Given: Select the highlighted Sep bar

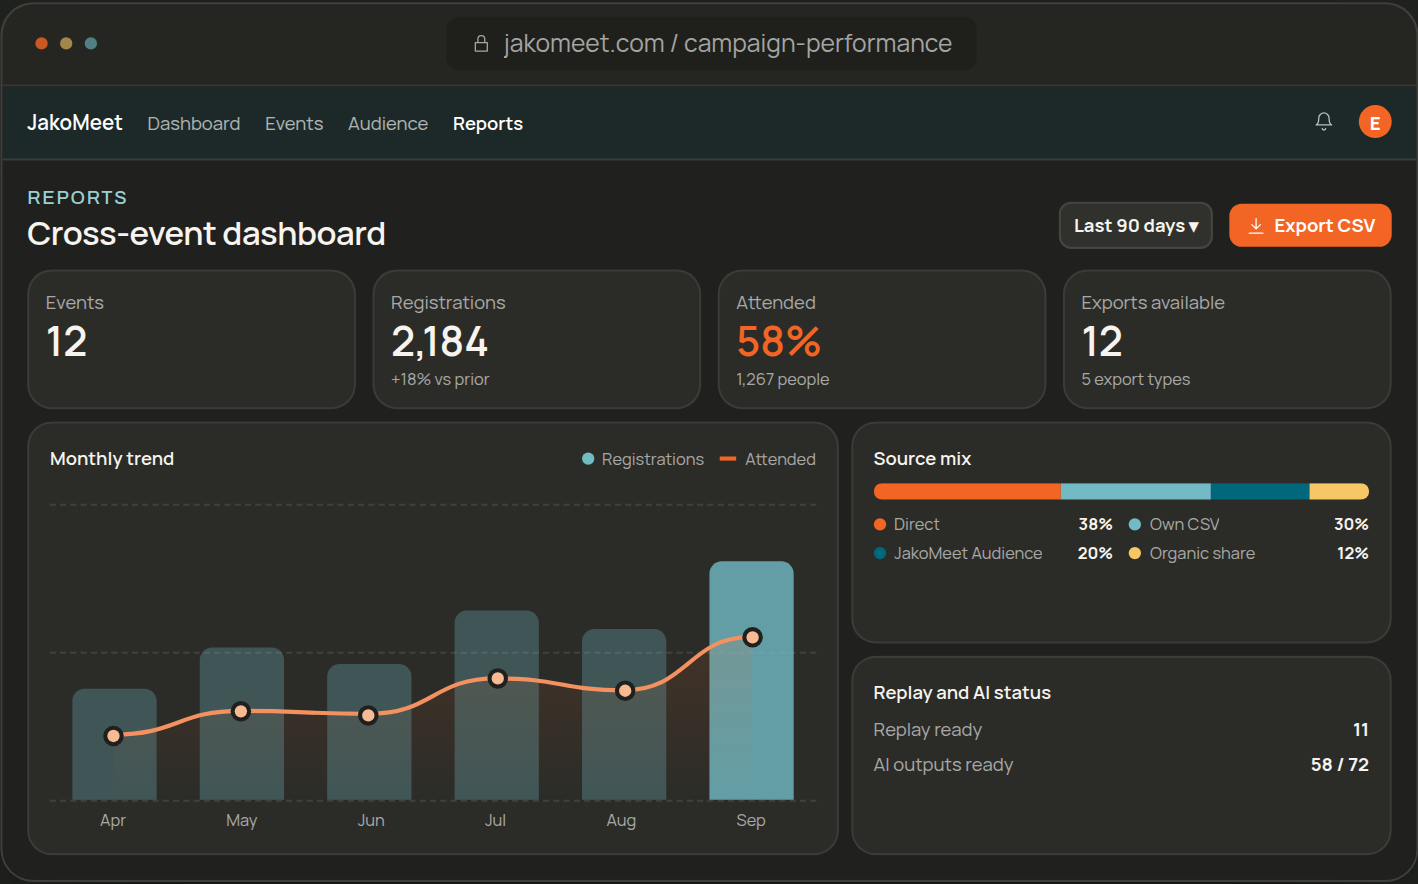Looking at the screenshot, I should [x=752, y=680].
